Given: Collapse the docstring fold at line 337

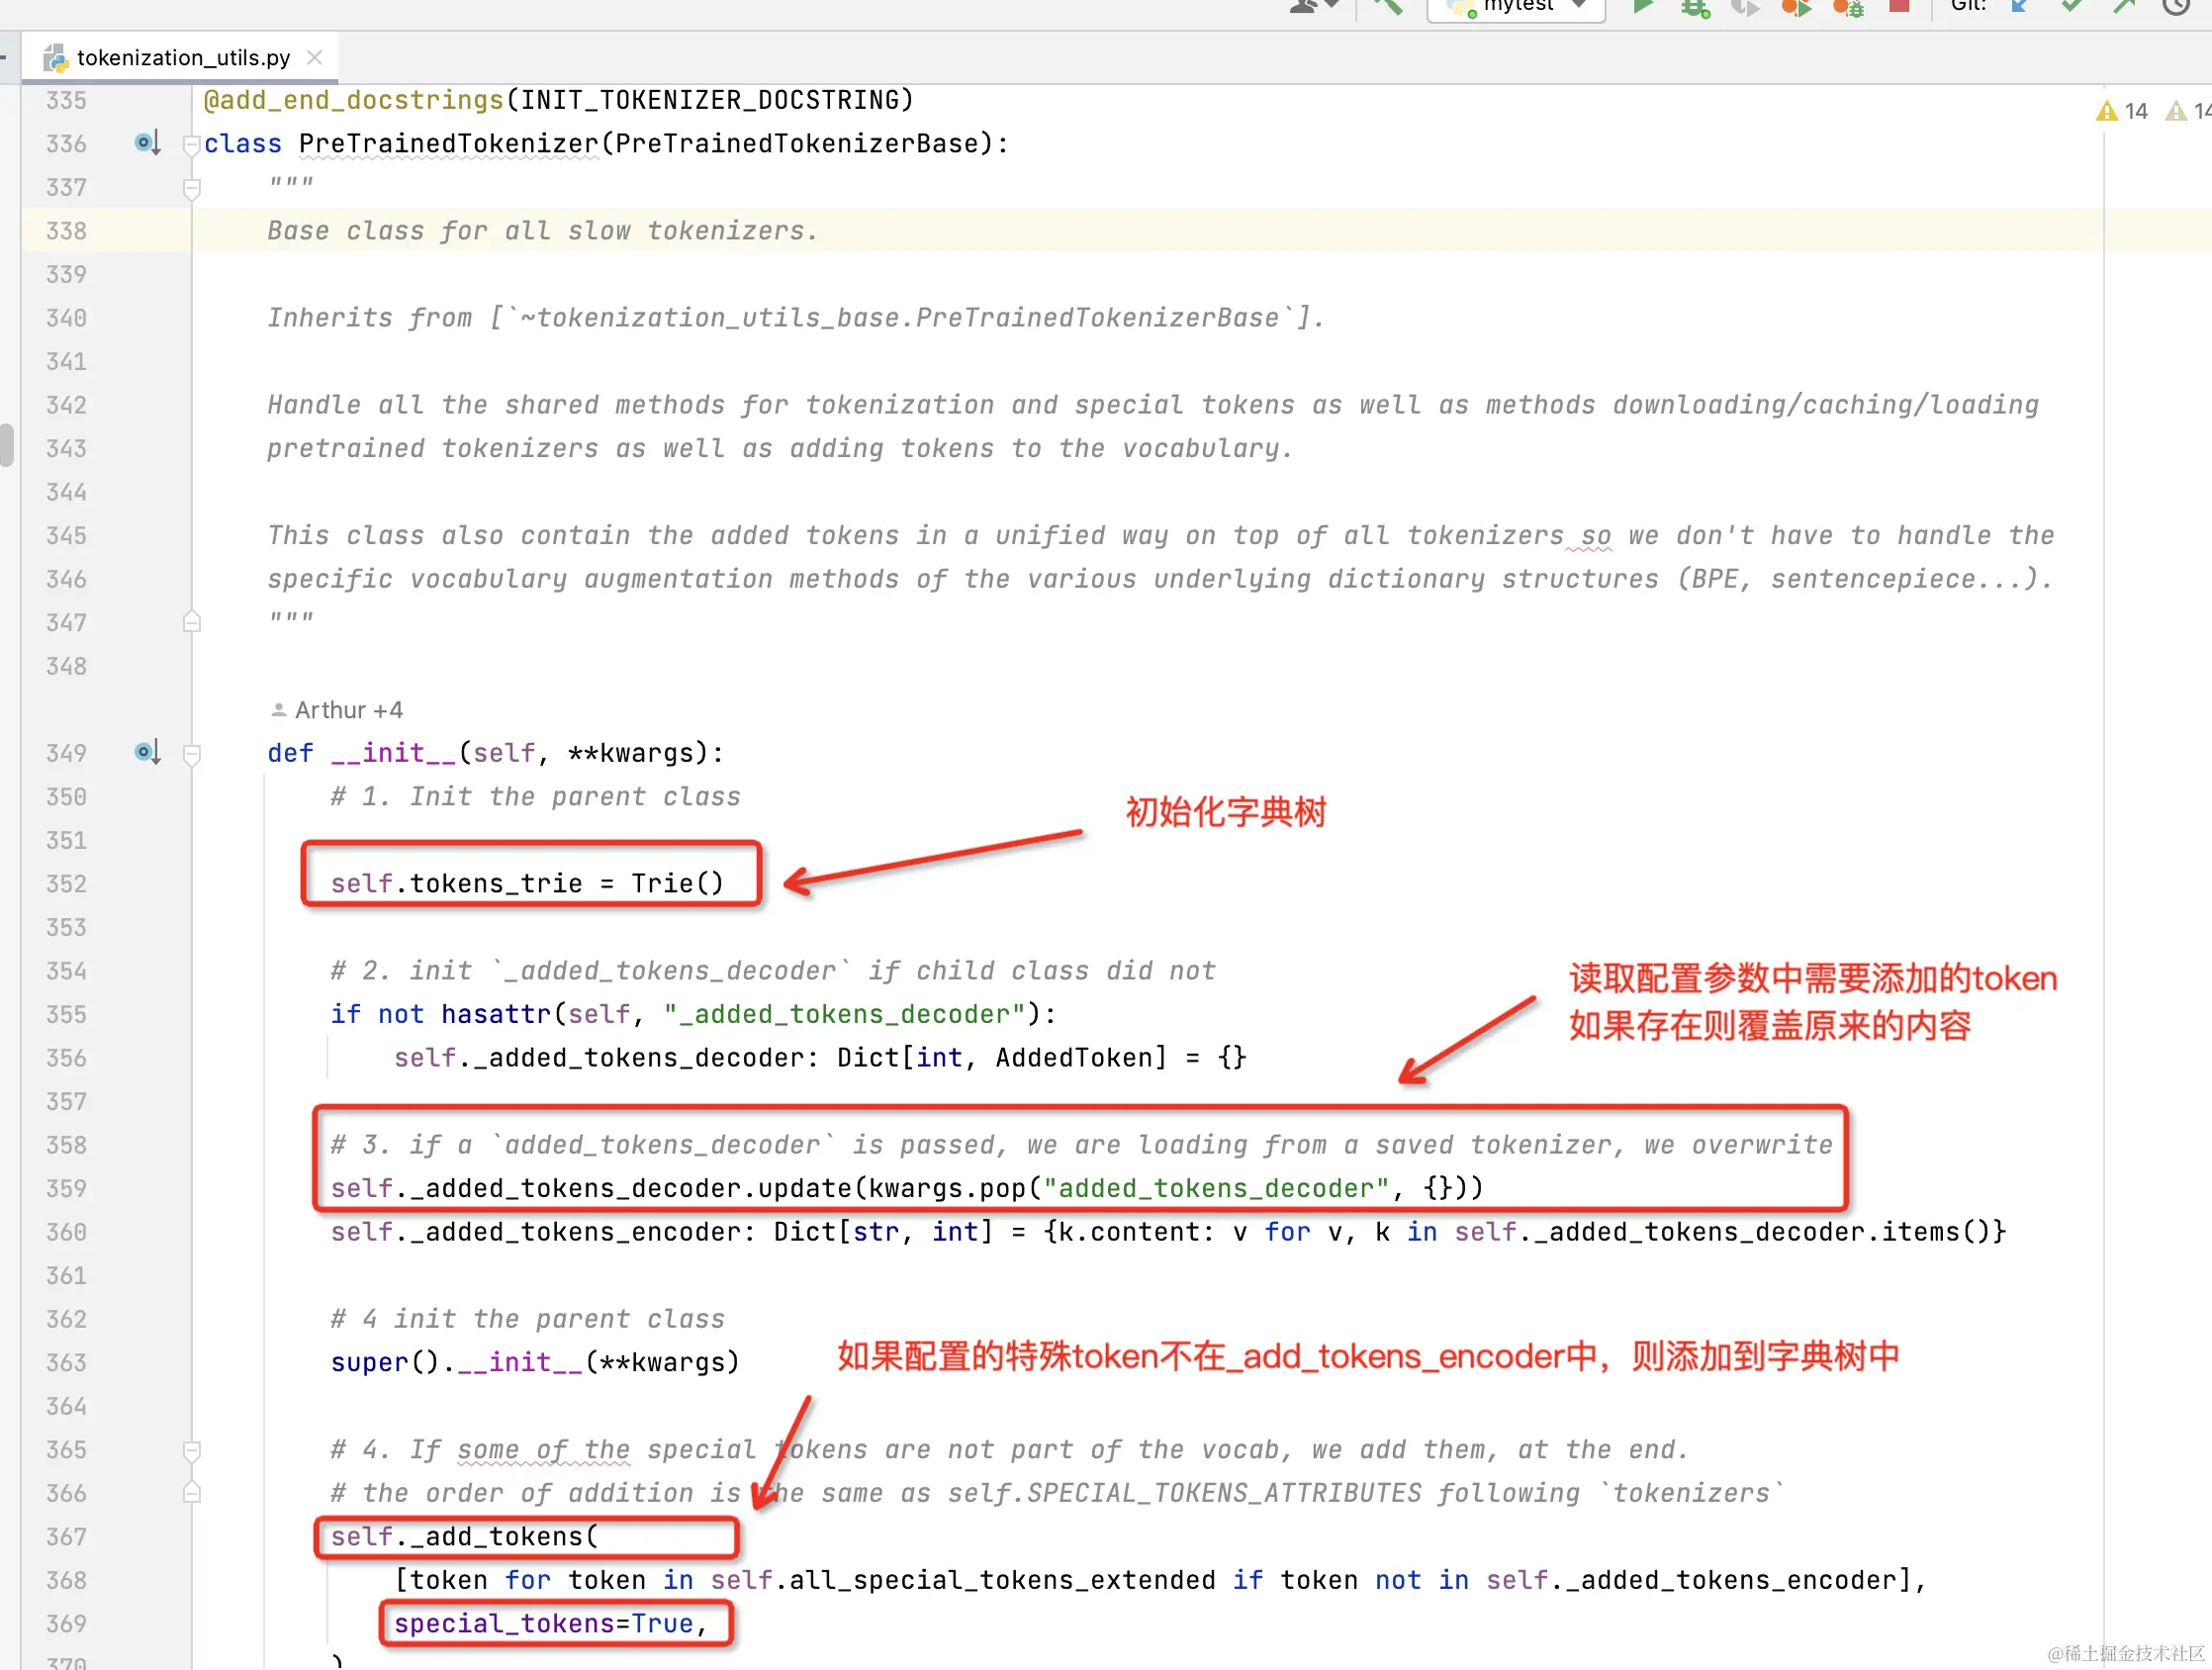Looking at the screenshot, I should (192, 187).
